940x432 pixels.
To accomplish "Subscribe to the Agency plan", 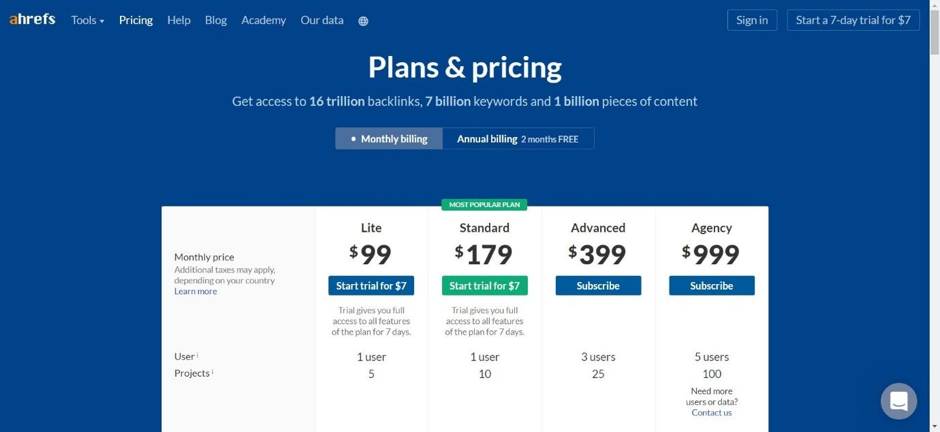I will 712,286.
